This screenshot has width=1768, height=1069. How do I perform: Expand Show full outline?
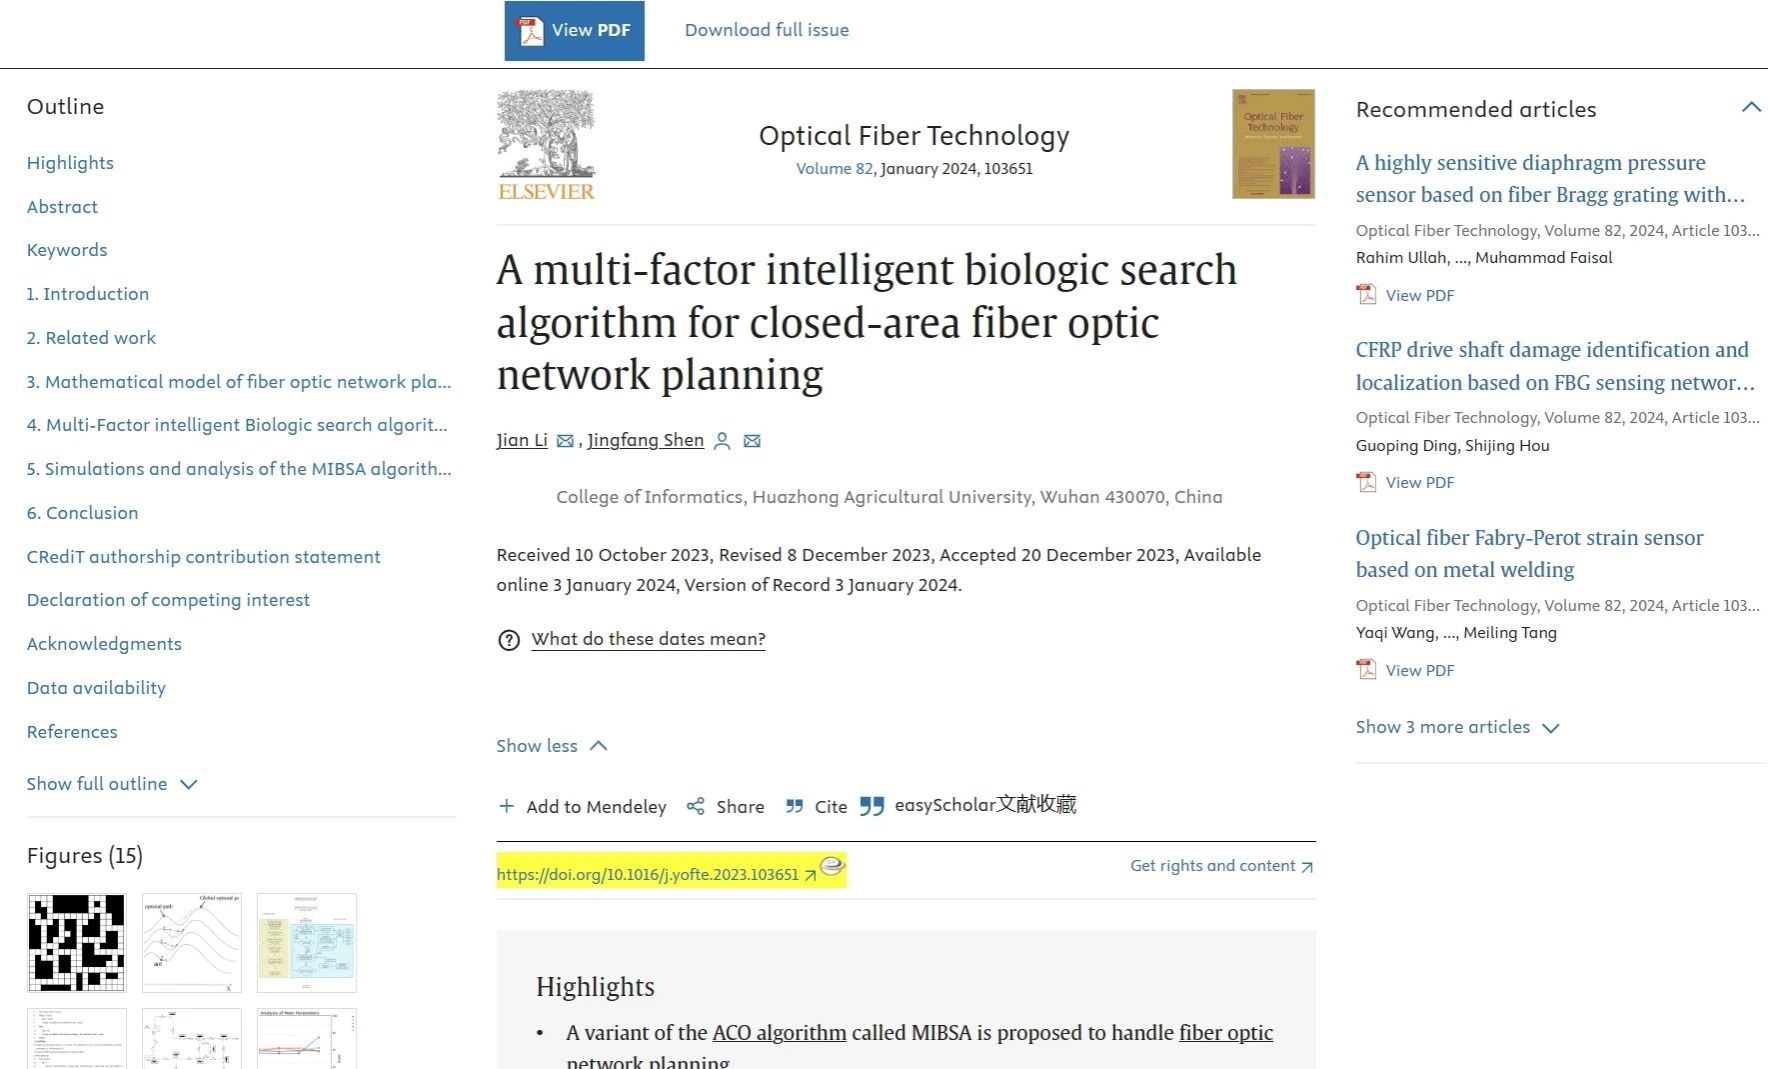112,784
